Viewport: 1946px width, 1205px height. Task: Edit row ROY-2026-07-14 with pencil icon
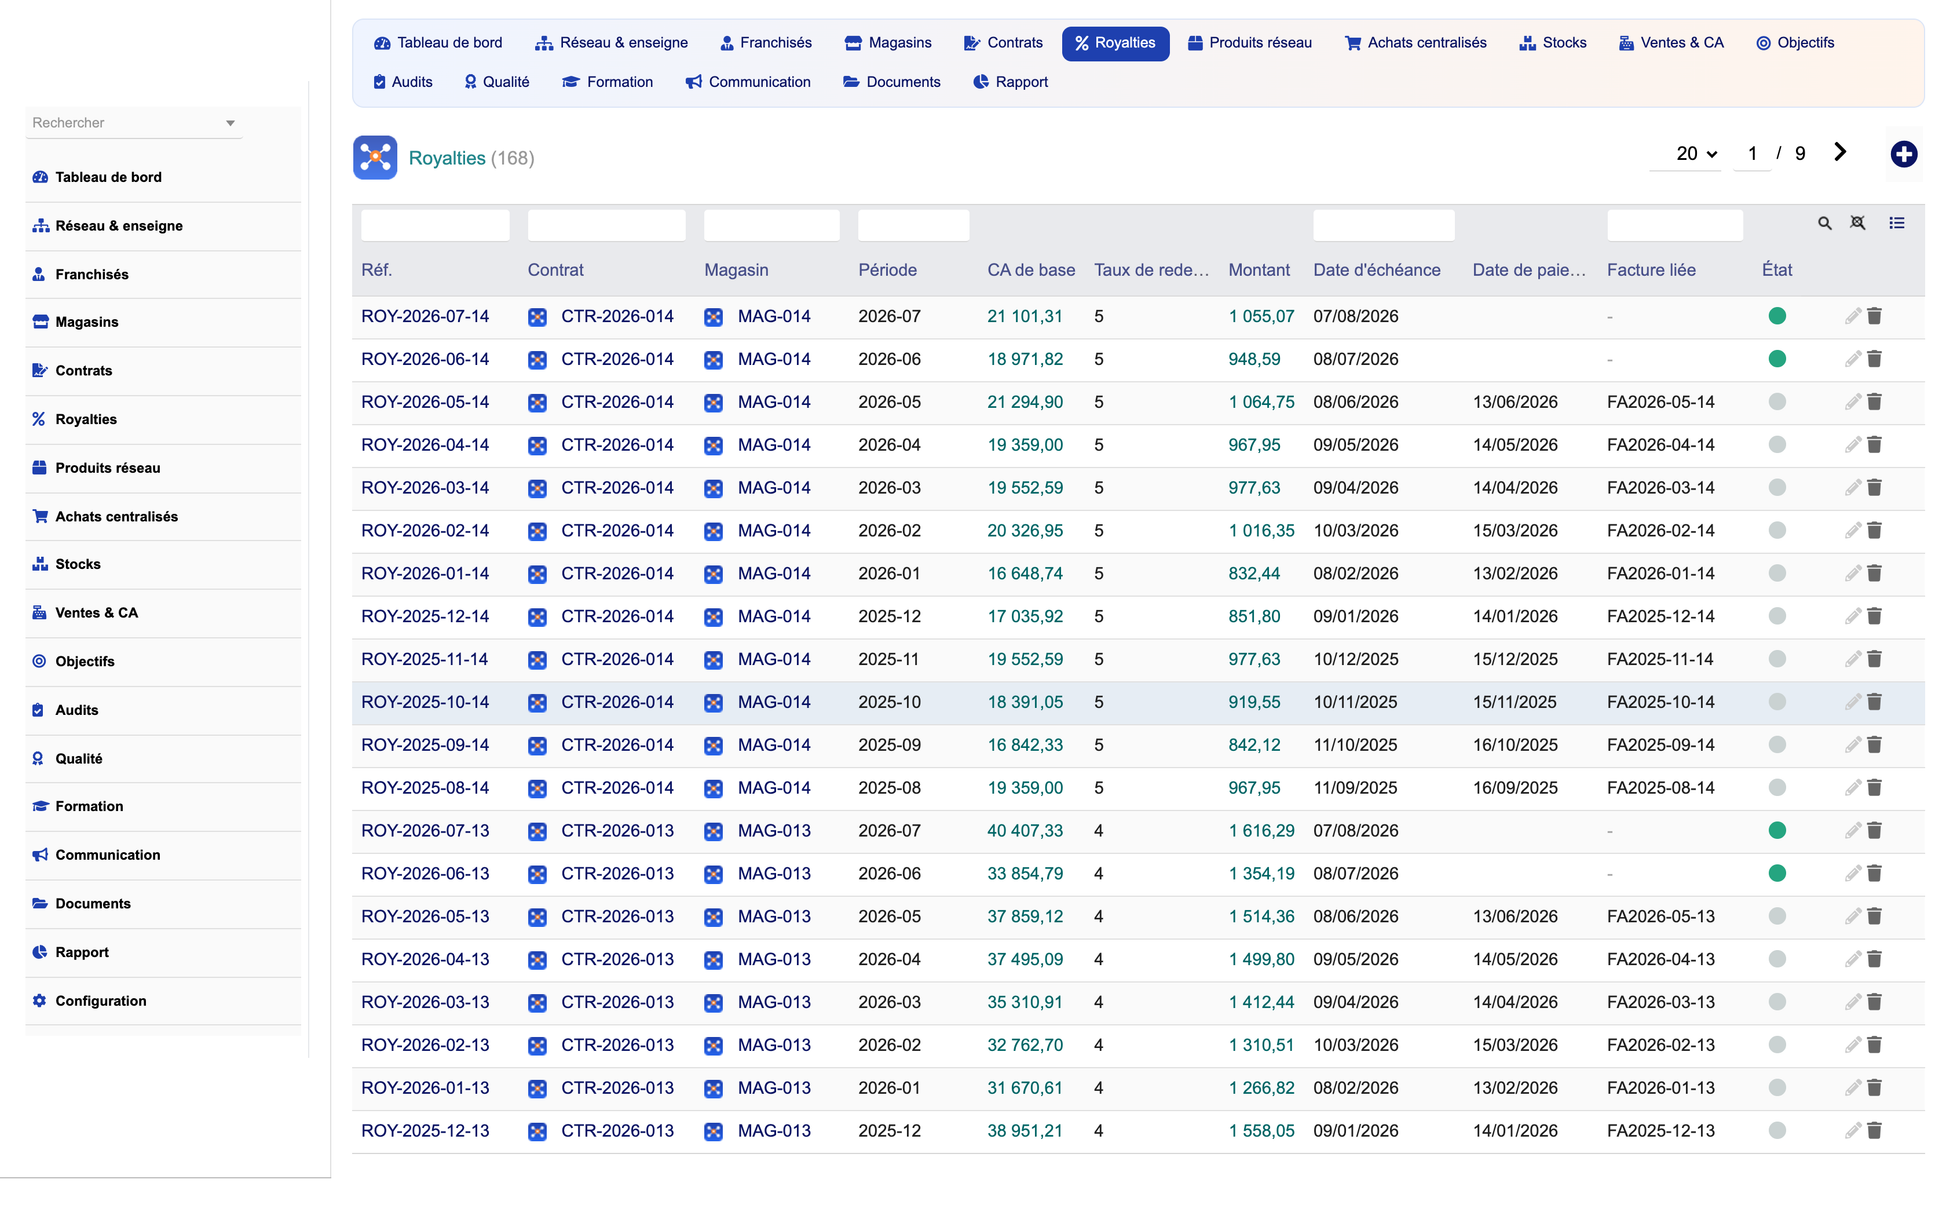[1852, 316]
